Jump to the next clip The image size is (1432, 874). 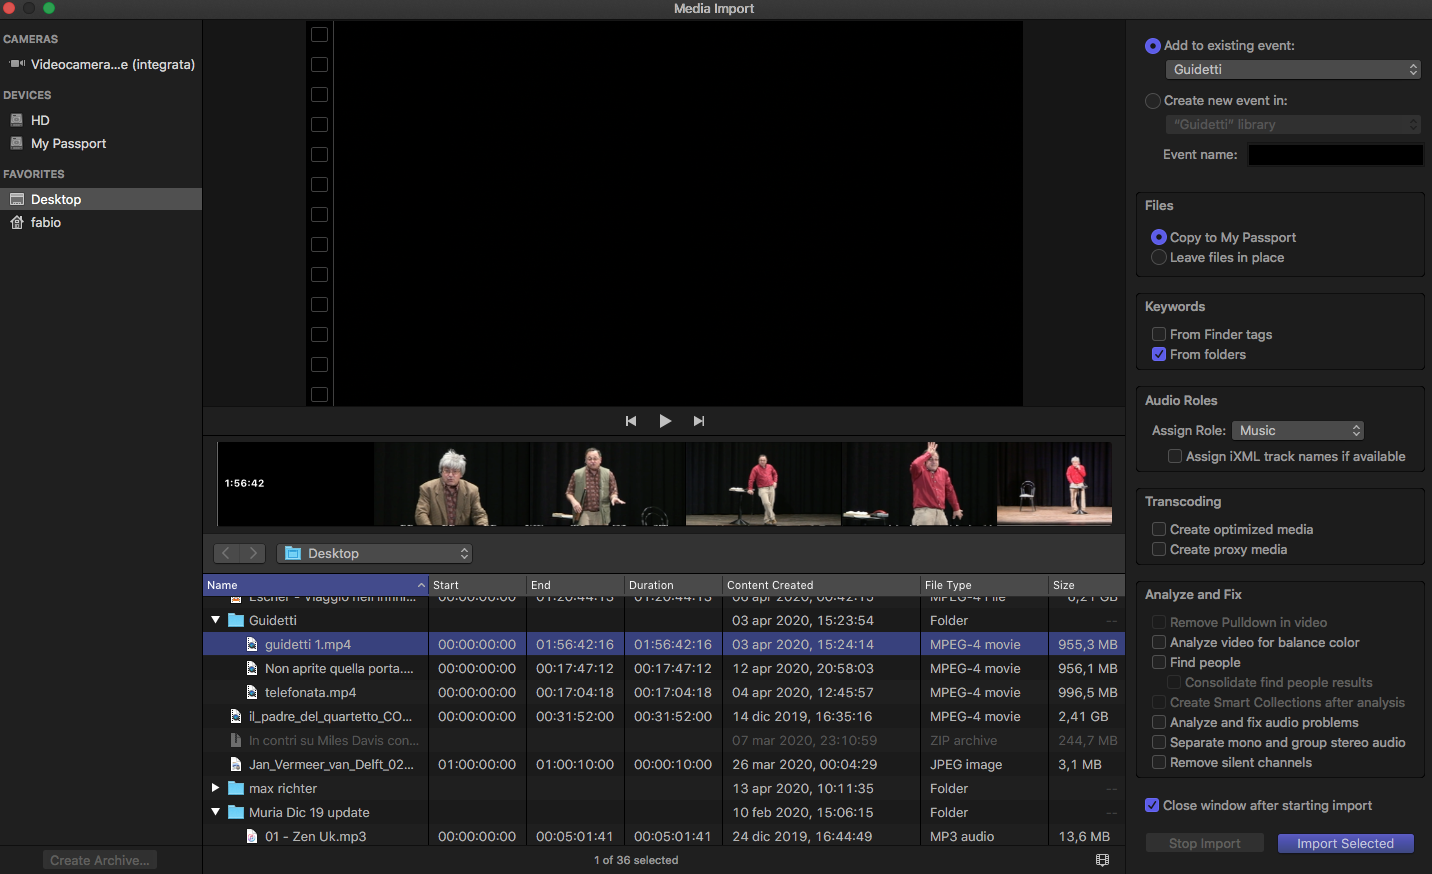pyautogui.click(x=699, y=421)
